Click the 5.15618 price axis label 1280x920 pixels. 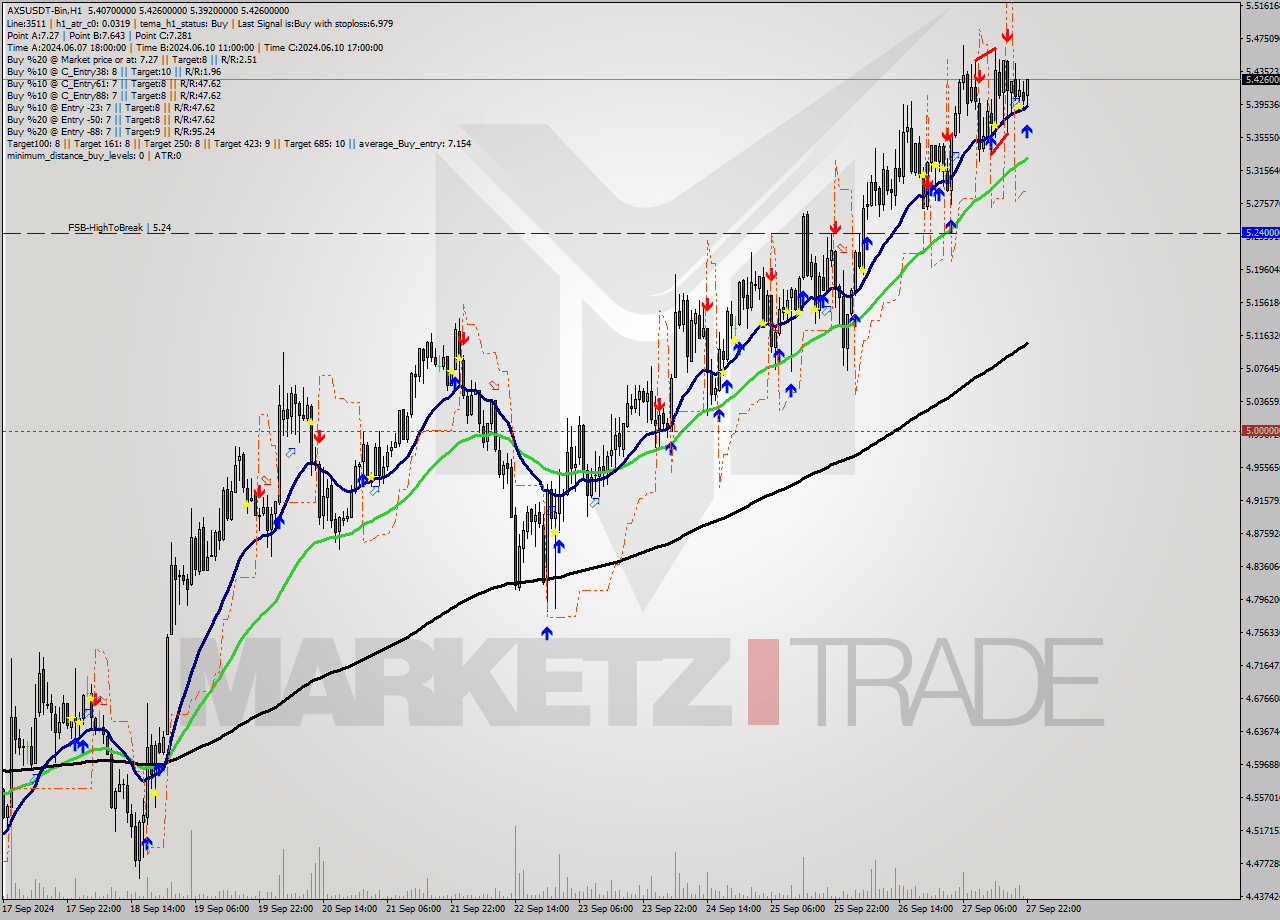coord(1261,302)
